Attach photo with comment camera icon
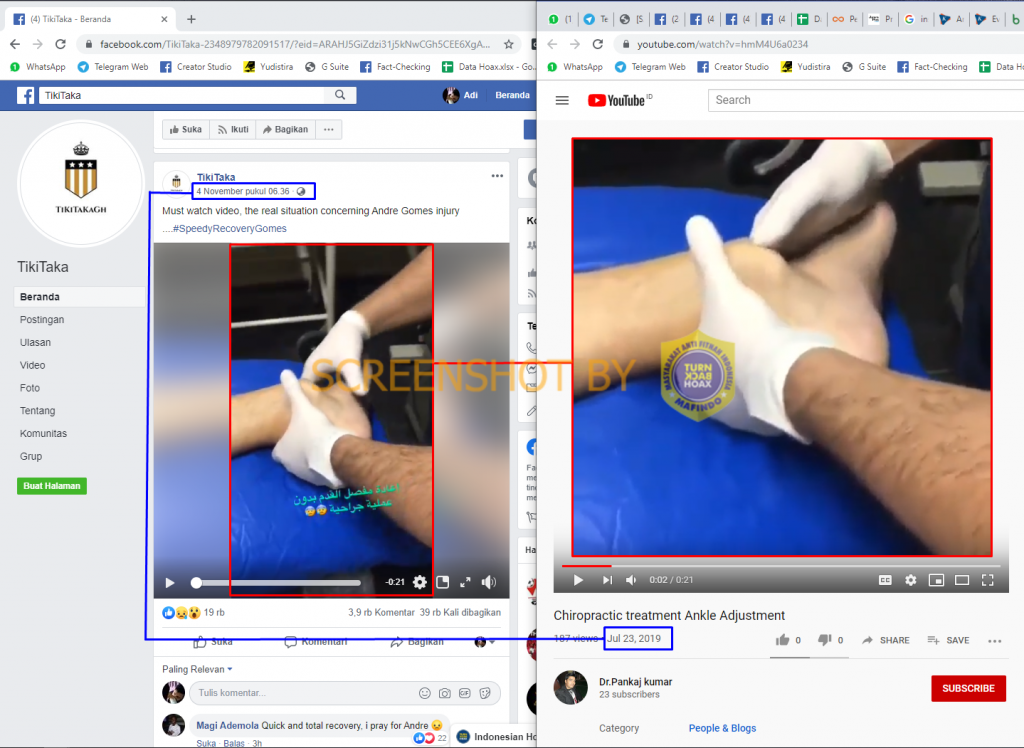The width and height of the screenshot is (1024, 748). pyautogui.click(x=445, y=693)
